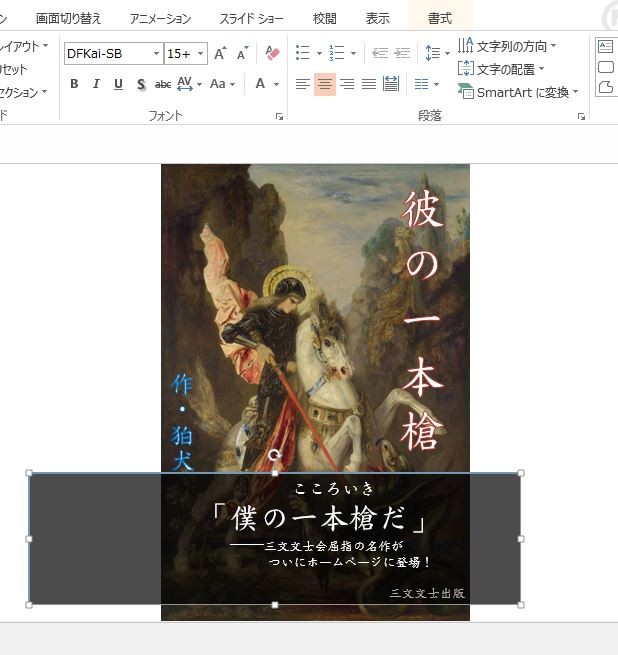Screen dimensions: 618x655
Task: Switch to the 書式 tab
Action: [440, 18]
